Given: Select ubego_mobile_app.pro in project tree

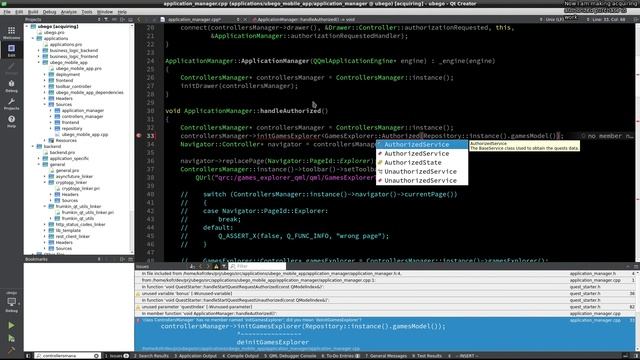Looking at the screenshot, I should (x=78, y=69).
